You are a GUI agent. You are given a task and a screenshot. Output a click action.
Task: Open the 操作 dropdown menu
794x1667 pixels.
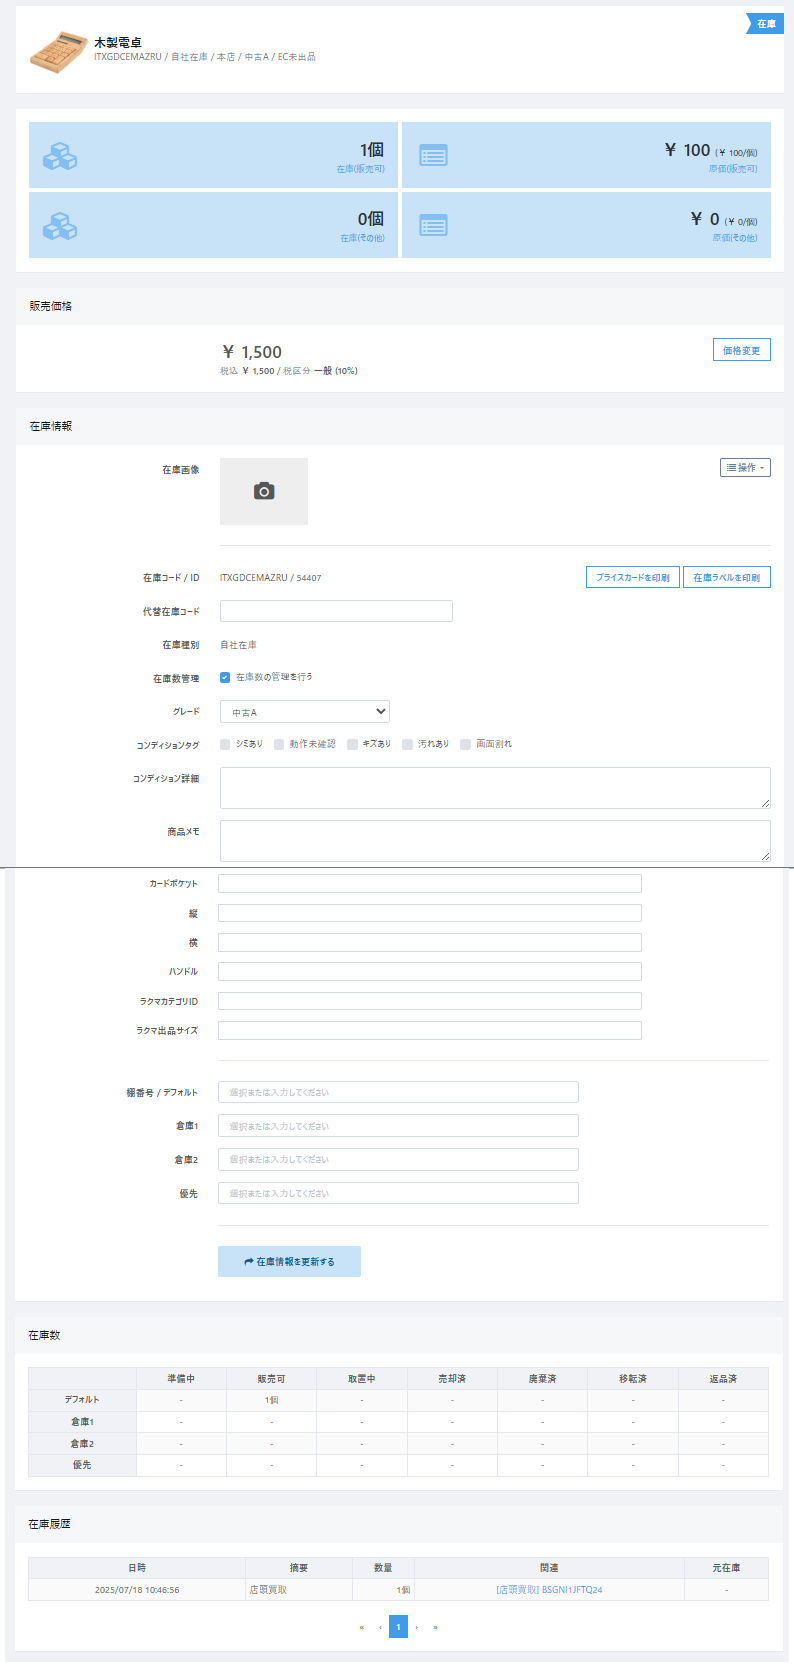(x=745, y=467)
